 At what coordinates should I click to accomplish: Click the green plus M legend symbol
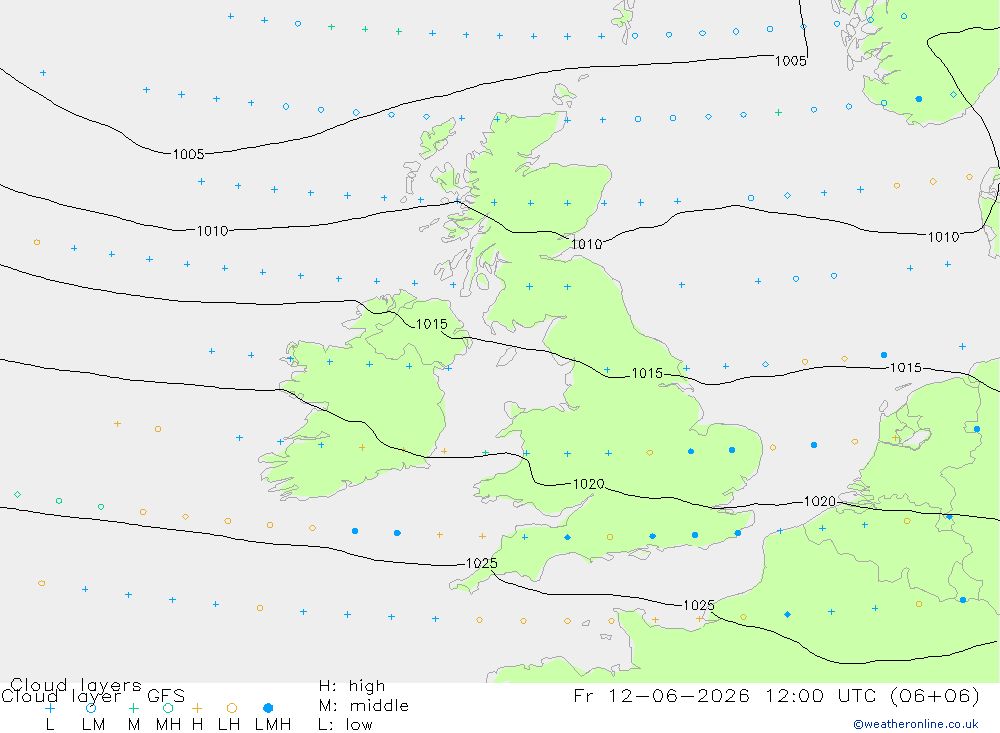[133, 708]
